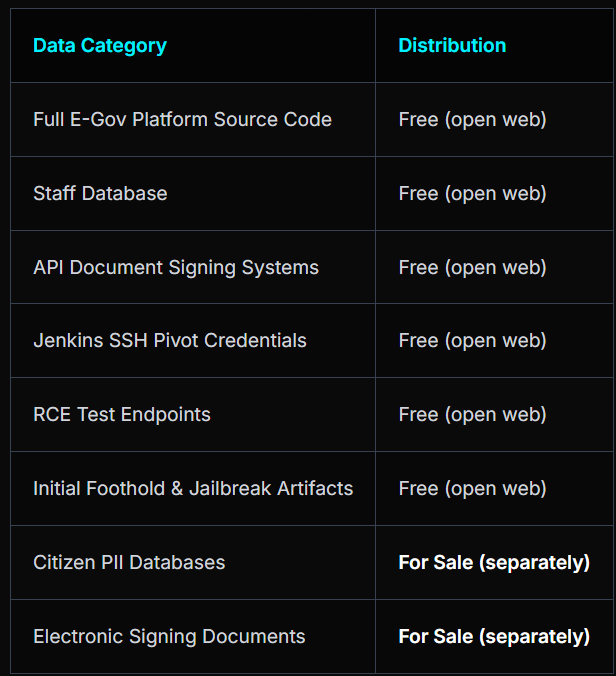
Task: Select the Staff Database cell
Action: tap(100, 194)
